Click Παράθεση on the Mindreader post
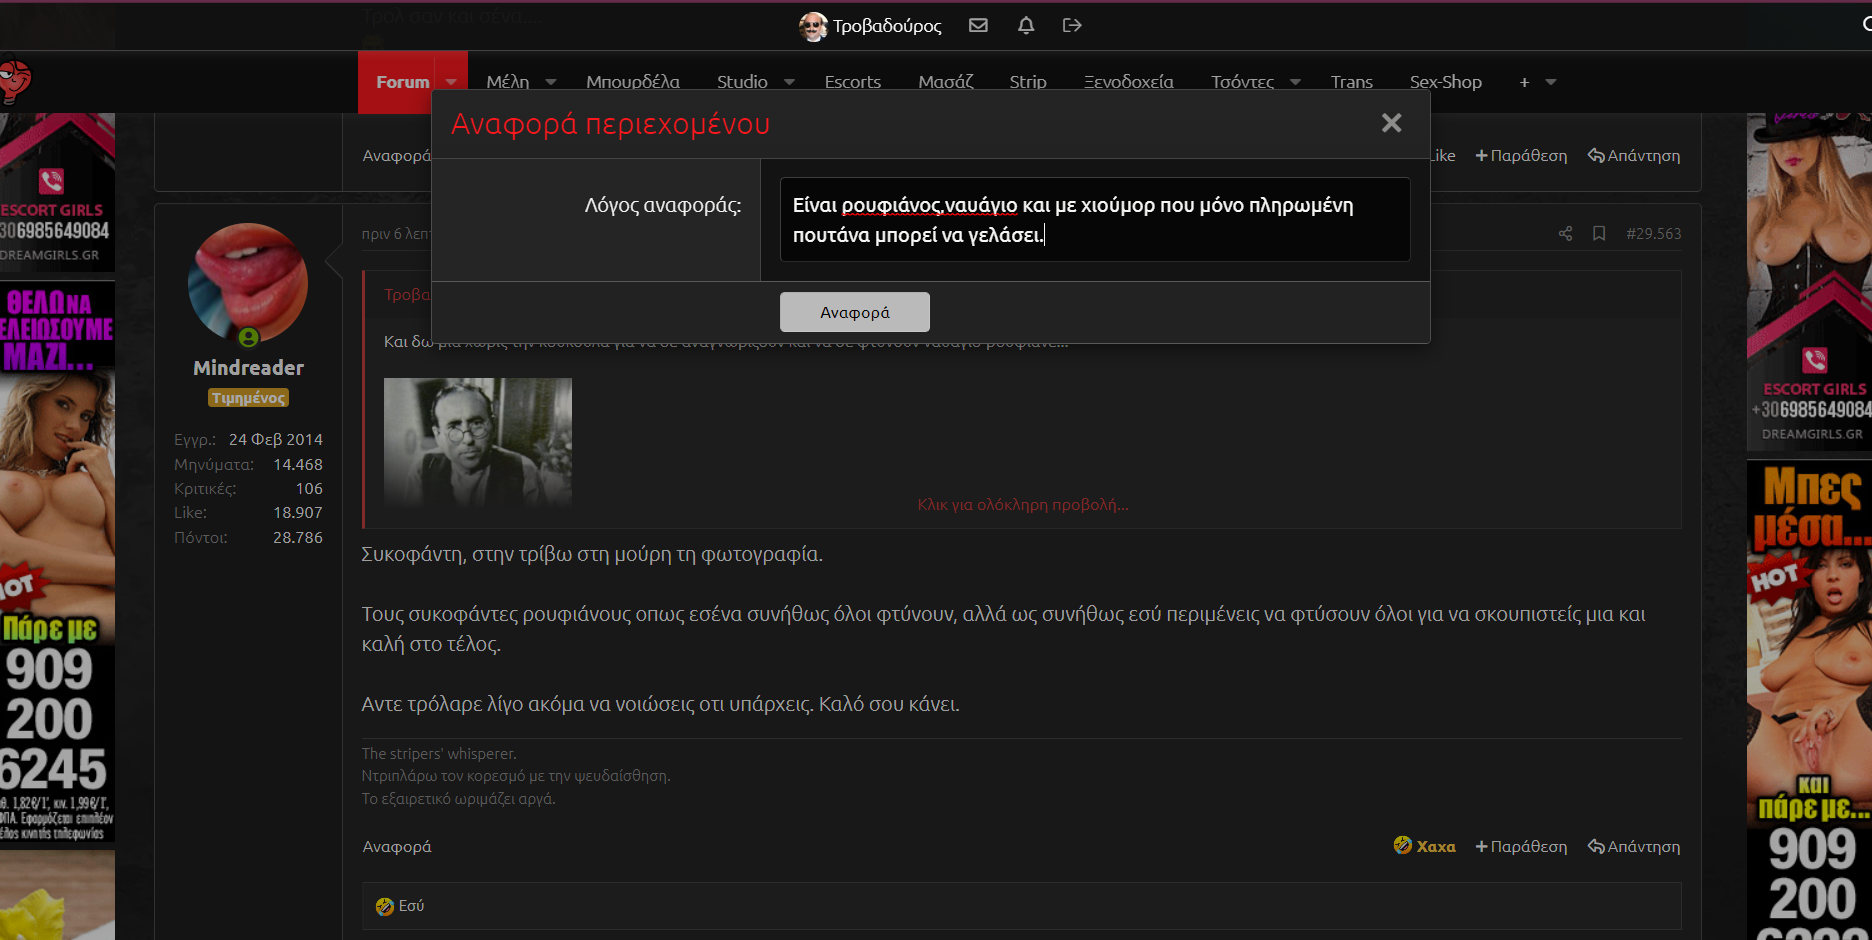Screen dimensions: 1872x940 [x=1521, y=846]
